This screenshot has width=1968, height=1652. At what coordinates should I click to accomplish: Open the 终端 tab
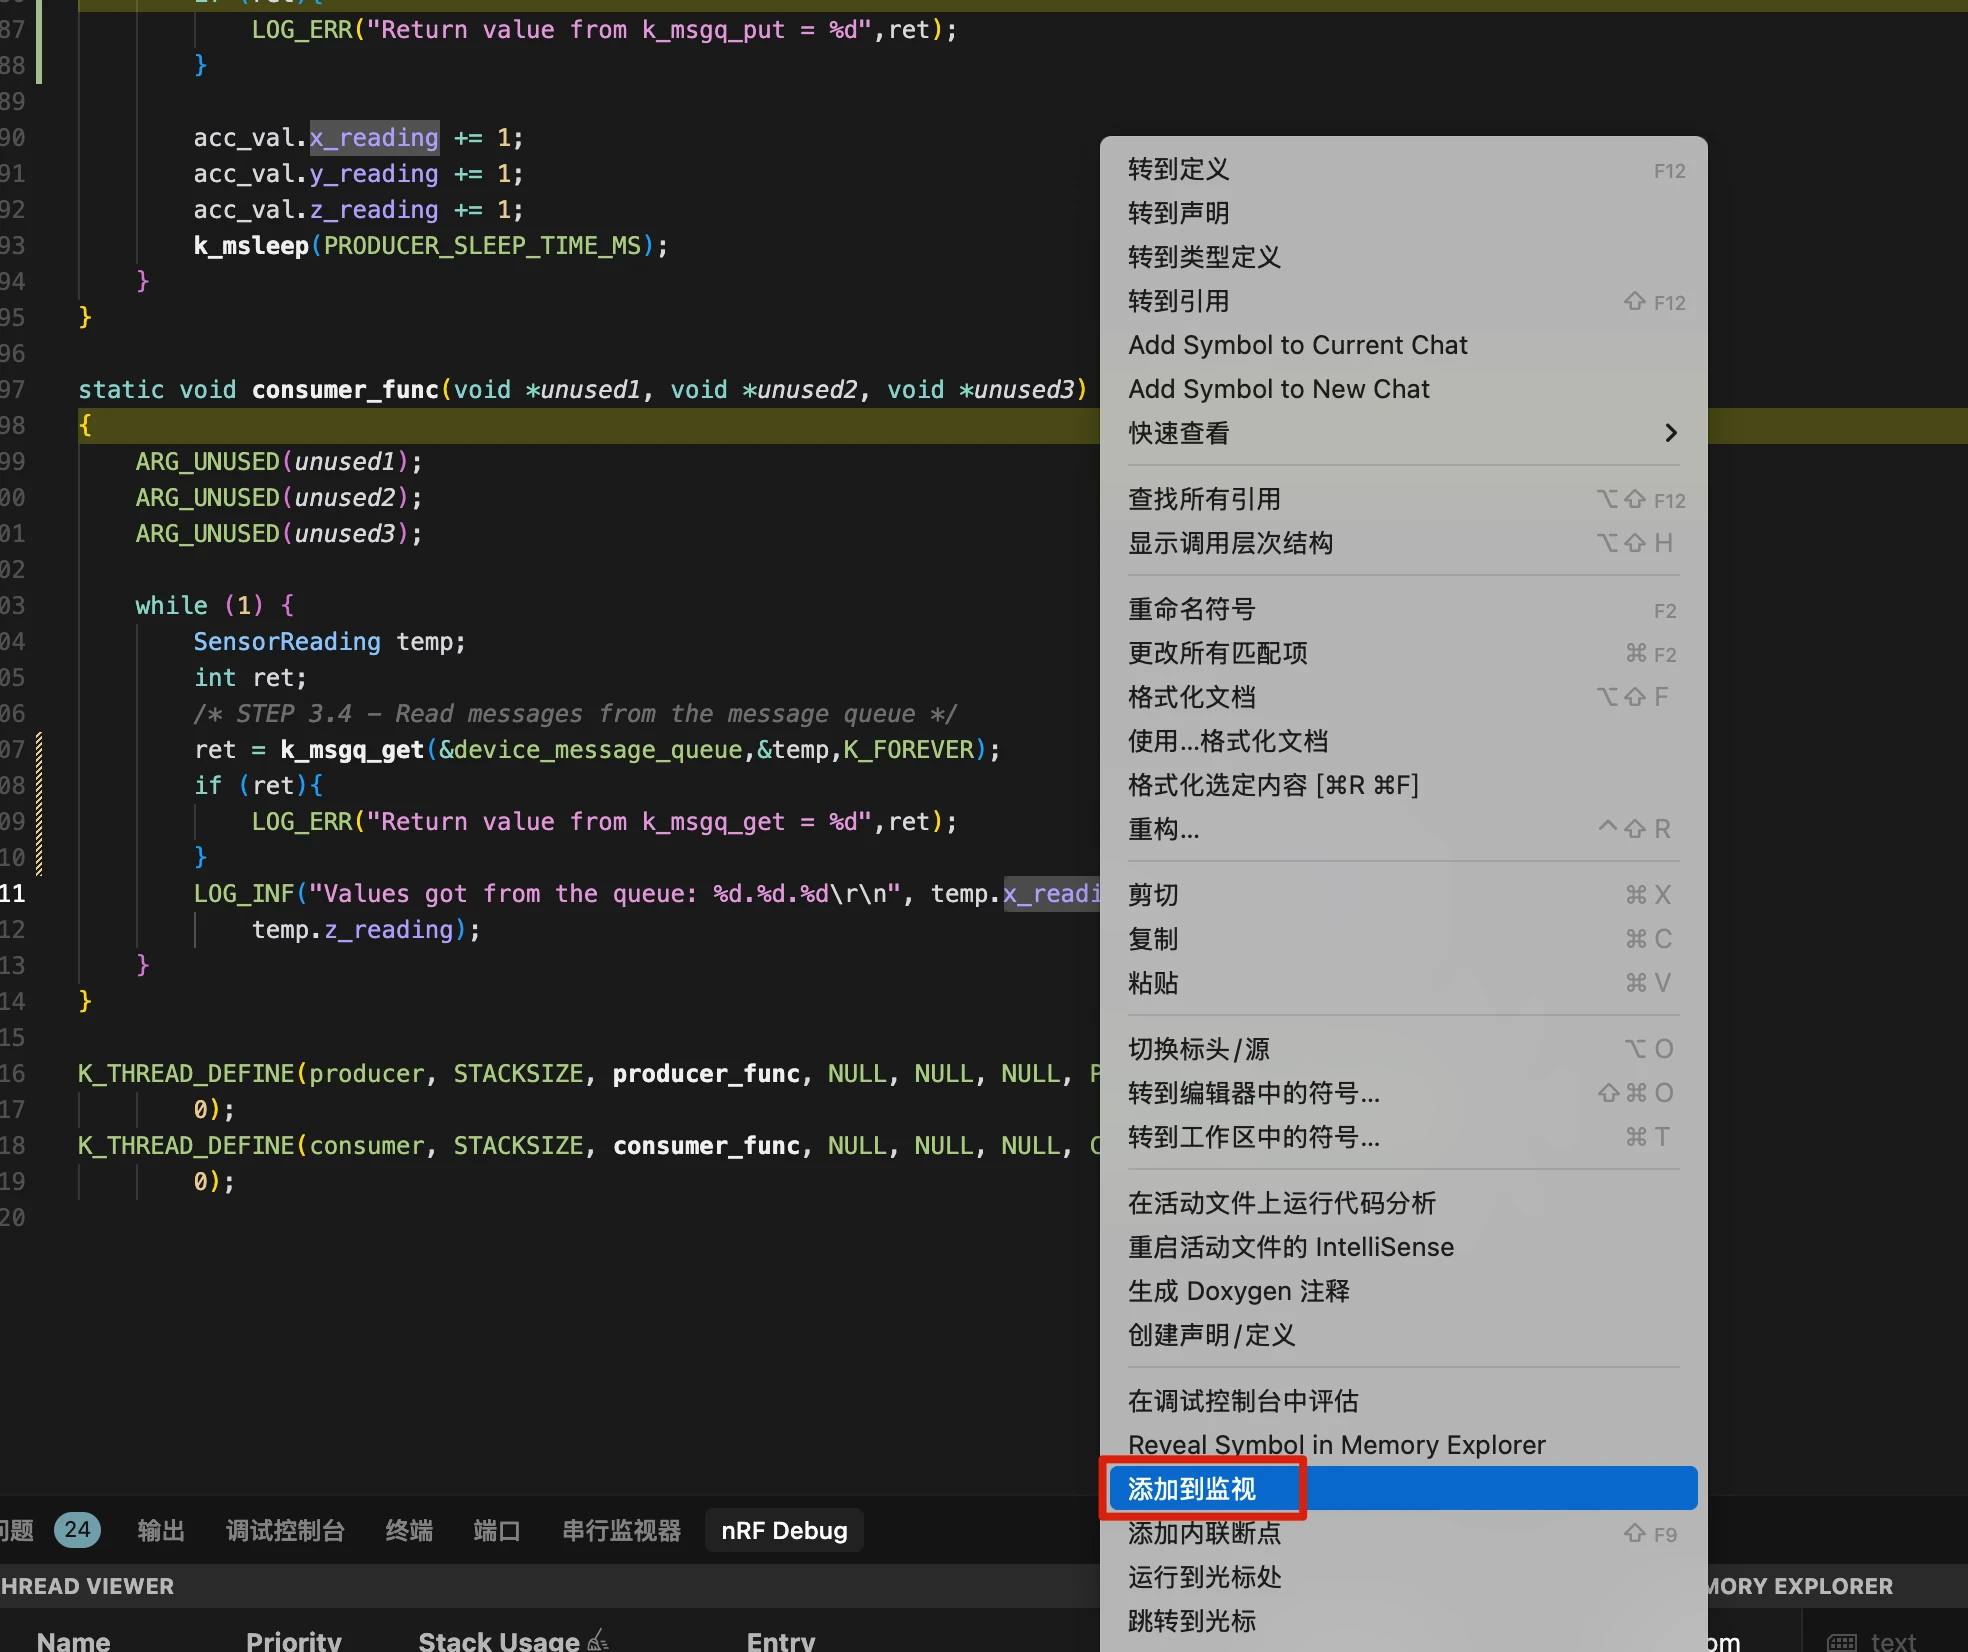409,1530
